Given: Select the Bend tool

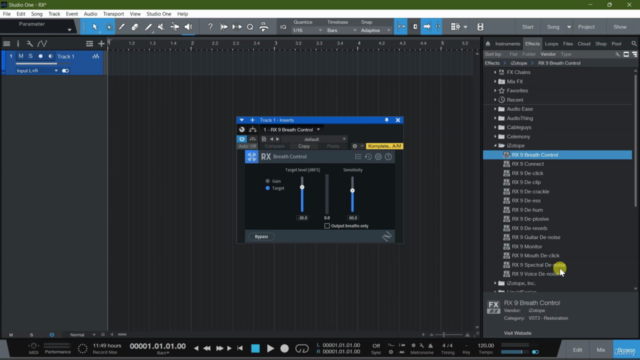Looking at the screenshot, I should [x=175, y=27].
